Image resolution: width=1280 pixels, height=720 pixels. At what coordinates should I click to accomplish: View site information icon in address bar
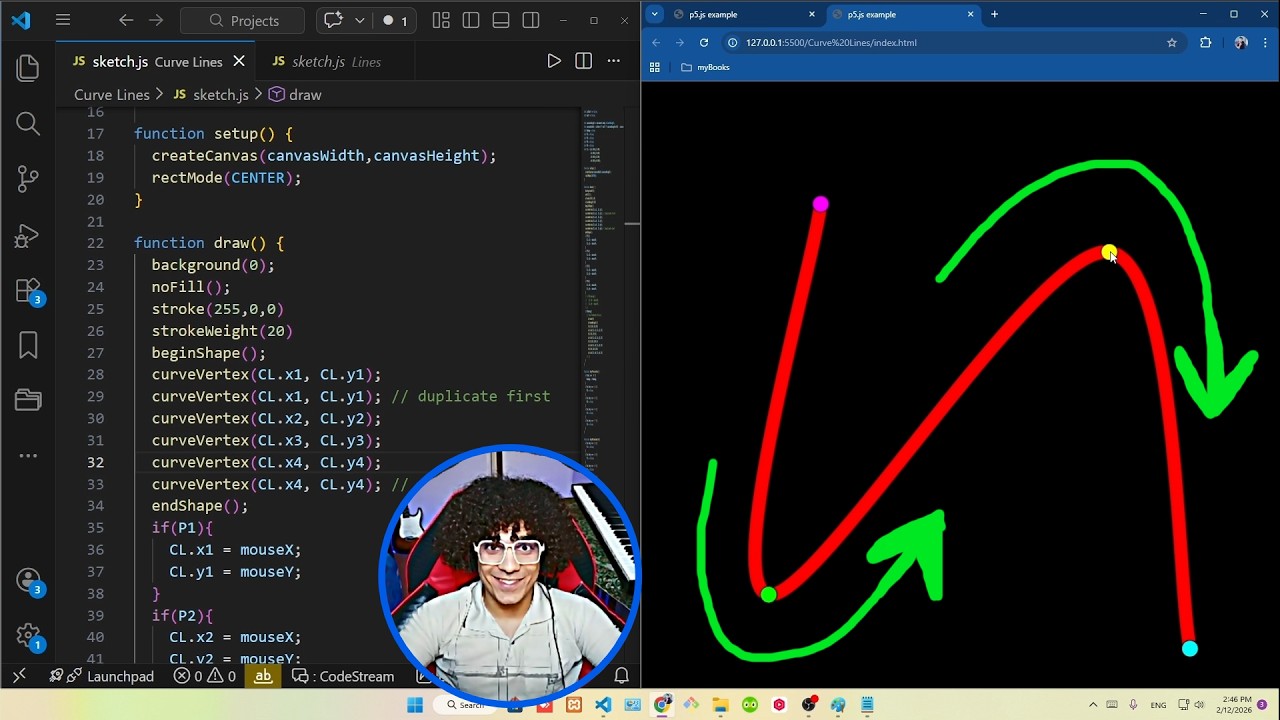click(732, 42)
